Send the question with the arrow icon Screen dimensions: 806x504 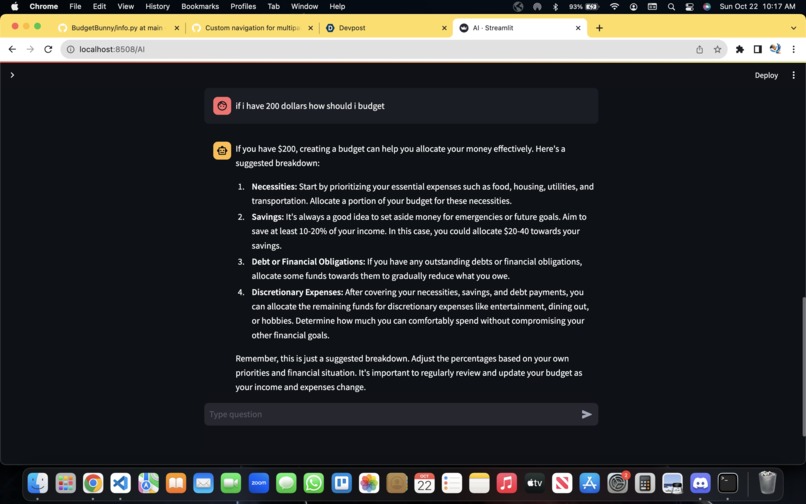(587, 415)
